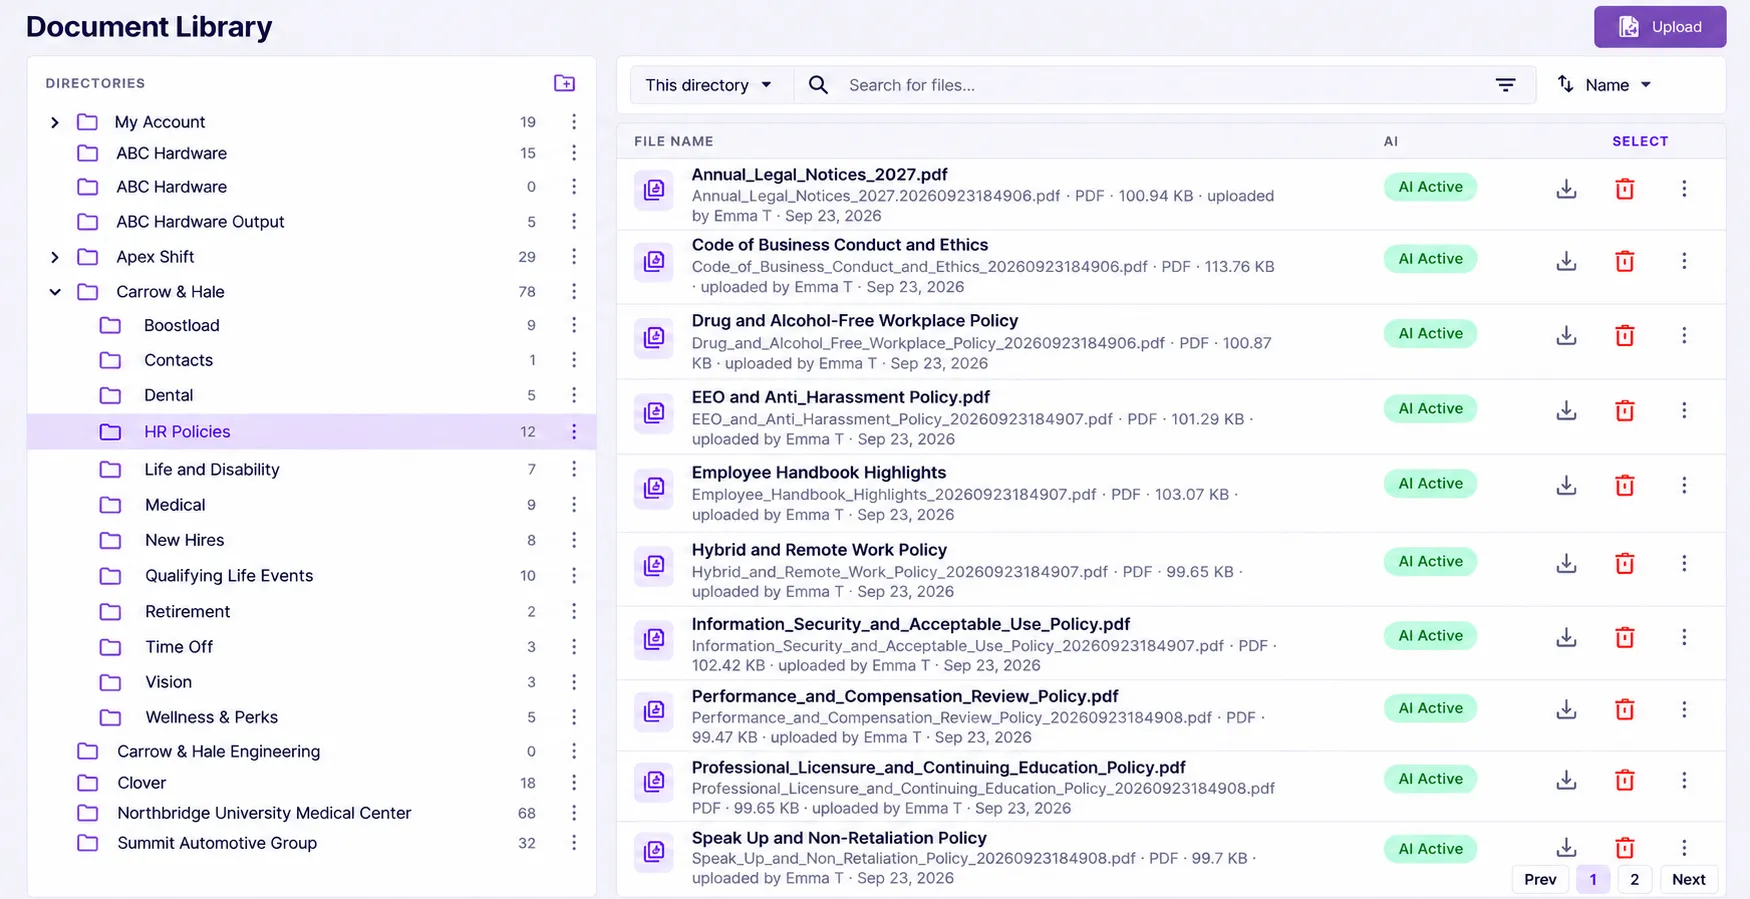Collapse the Carrow & Hale folder
This screenshot has width=1750, height=899.
click(x=55, y=292)
